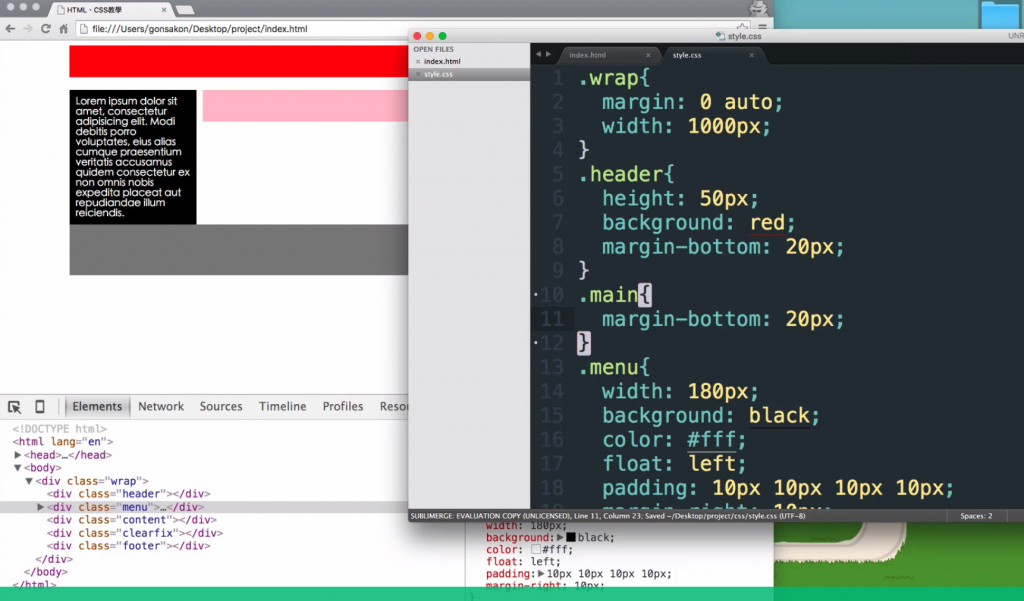Select the html lang en DOM row
1024x601 pixels.
click(x=63, y=442)
